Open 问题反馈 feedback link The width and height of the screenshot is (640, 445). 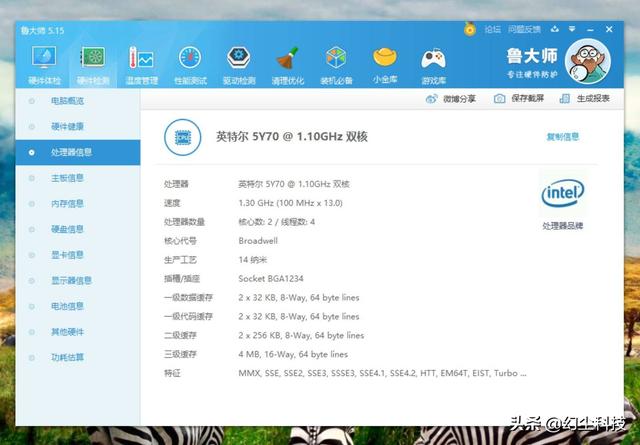pos(524,29)
